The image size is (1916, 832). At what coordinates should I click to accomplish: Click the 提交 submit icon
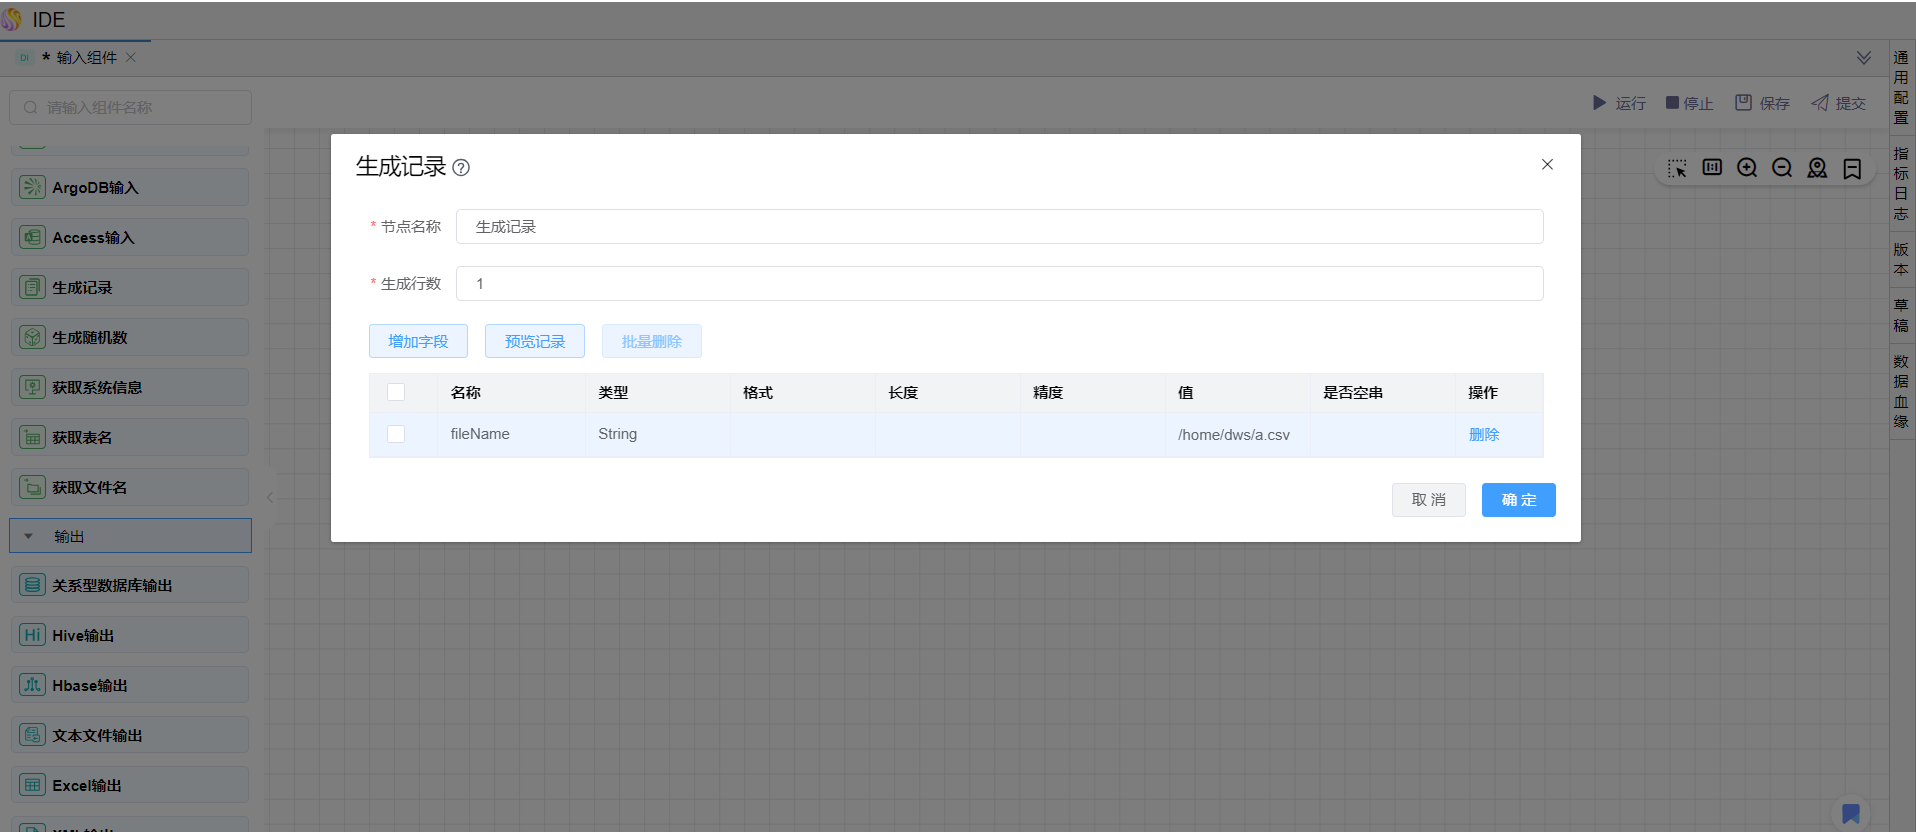pos(1820,103)
